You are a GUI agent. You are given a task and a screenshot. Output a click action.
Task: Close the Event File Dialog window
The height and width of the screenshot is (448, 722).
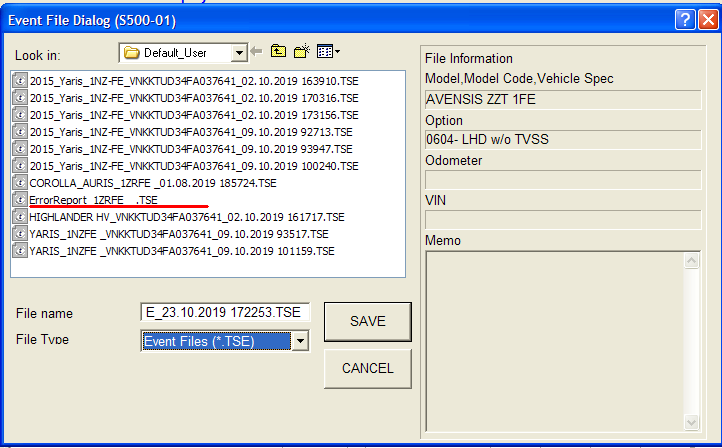706,18
